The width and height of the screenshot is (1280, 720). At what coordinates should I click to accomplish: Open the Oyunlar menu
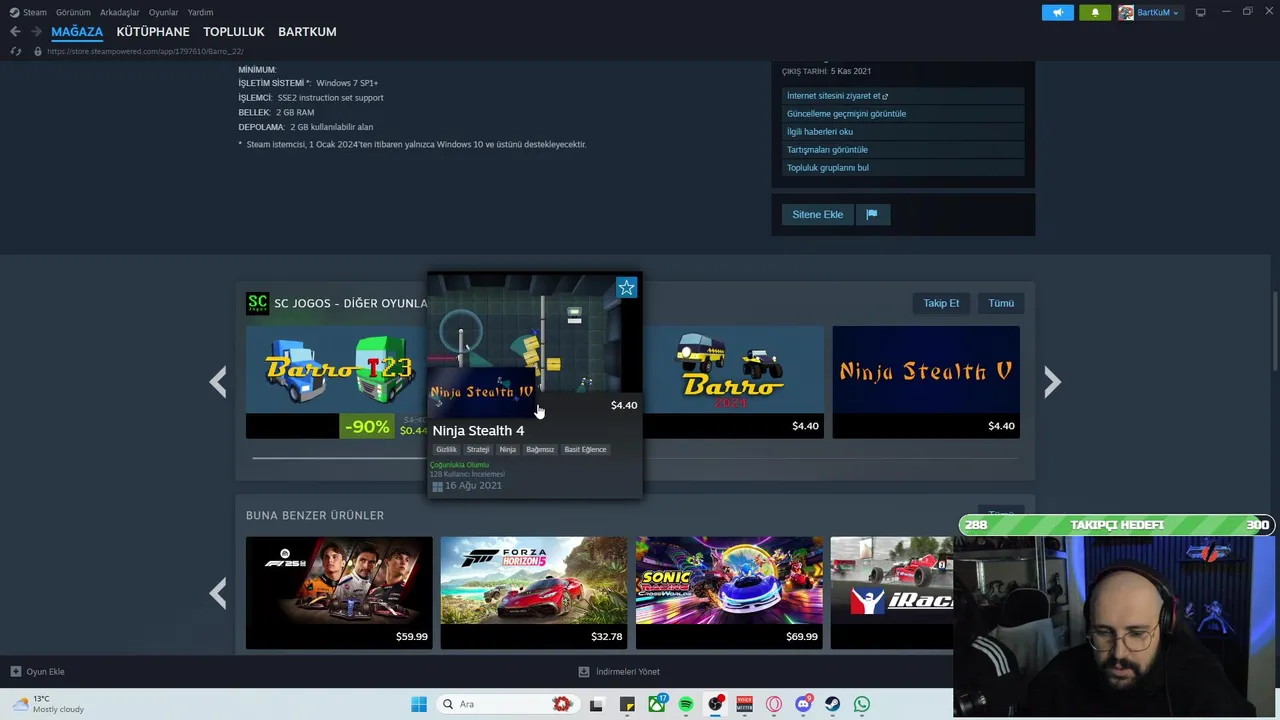click(x=163, y=12)
